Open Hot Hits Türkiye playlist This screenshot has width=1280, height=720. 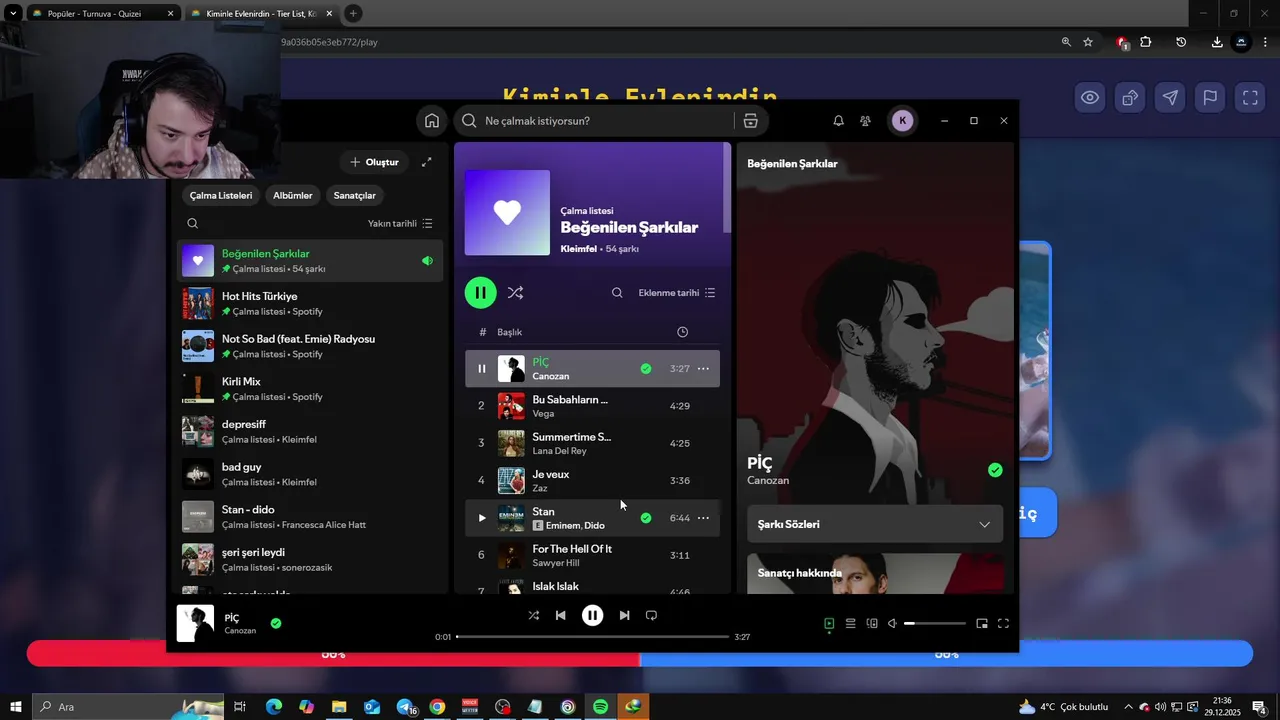pyautogui.click(x=310, y=304)
